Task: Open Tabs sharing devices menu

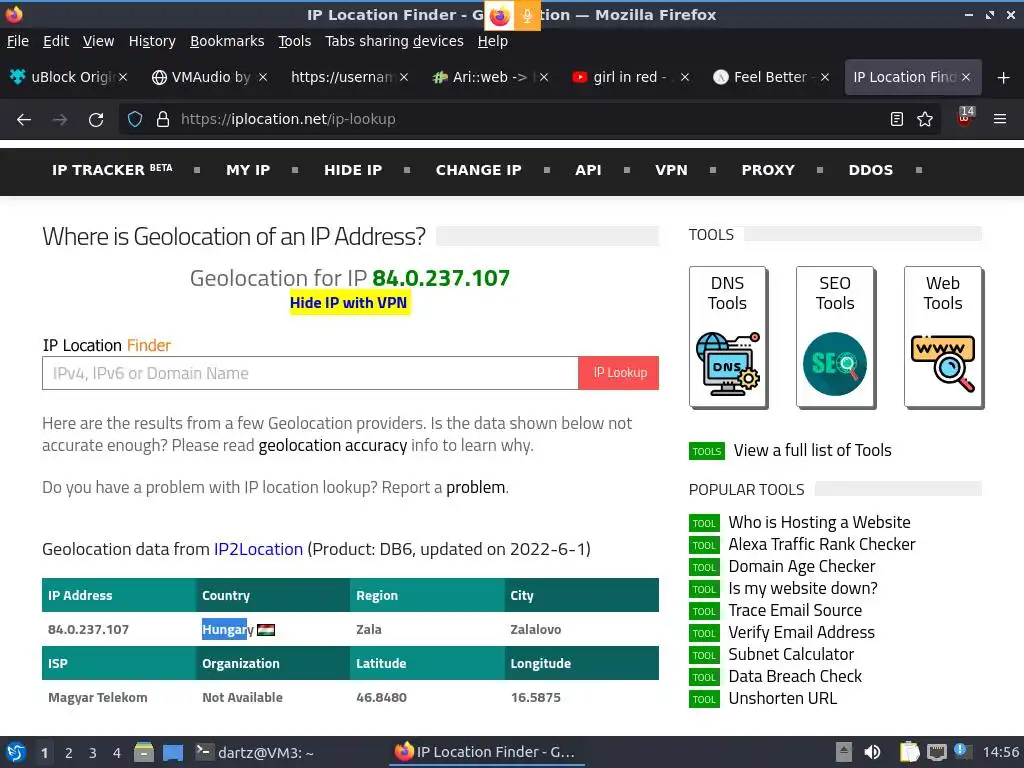Action: 394,41
